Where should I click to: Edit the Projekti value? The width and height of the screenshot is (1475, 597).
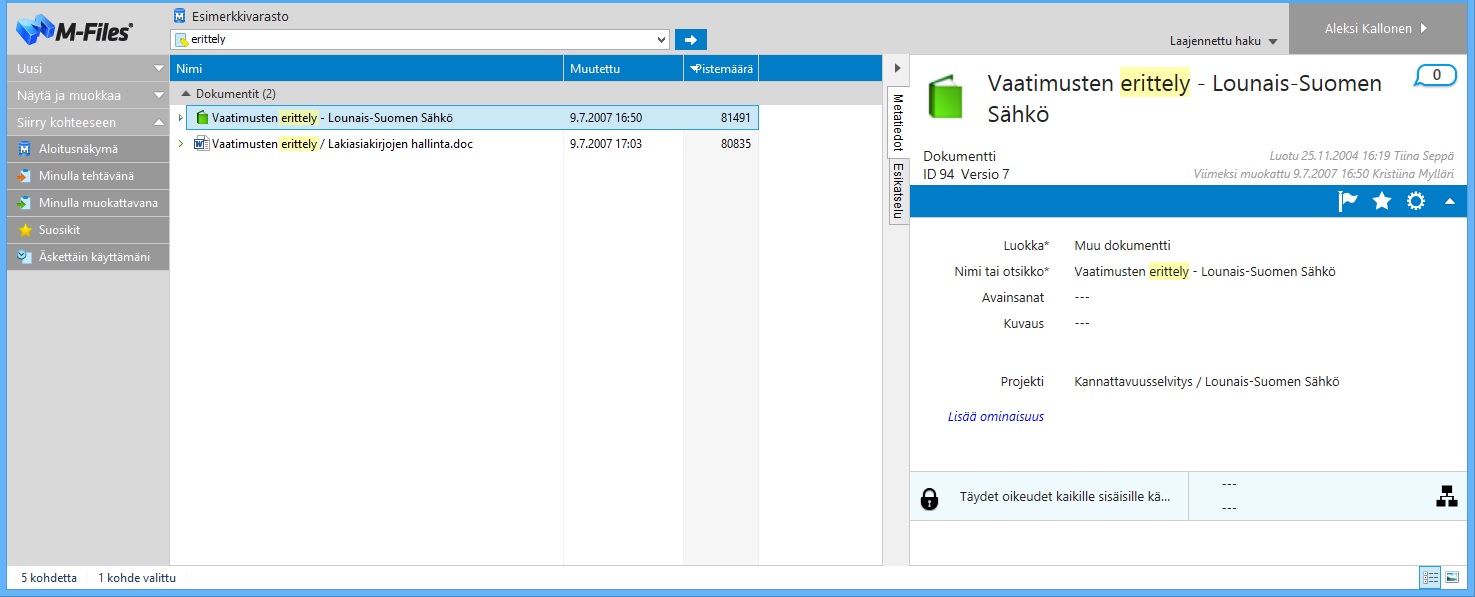coord(1207,381)
